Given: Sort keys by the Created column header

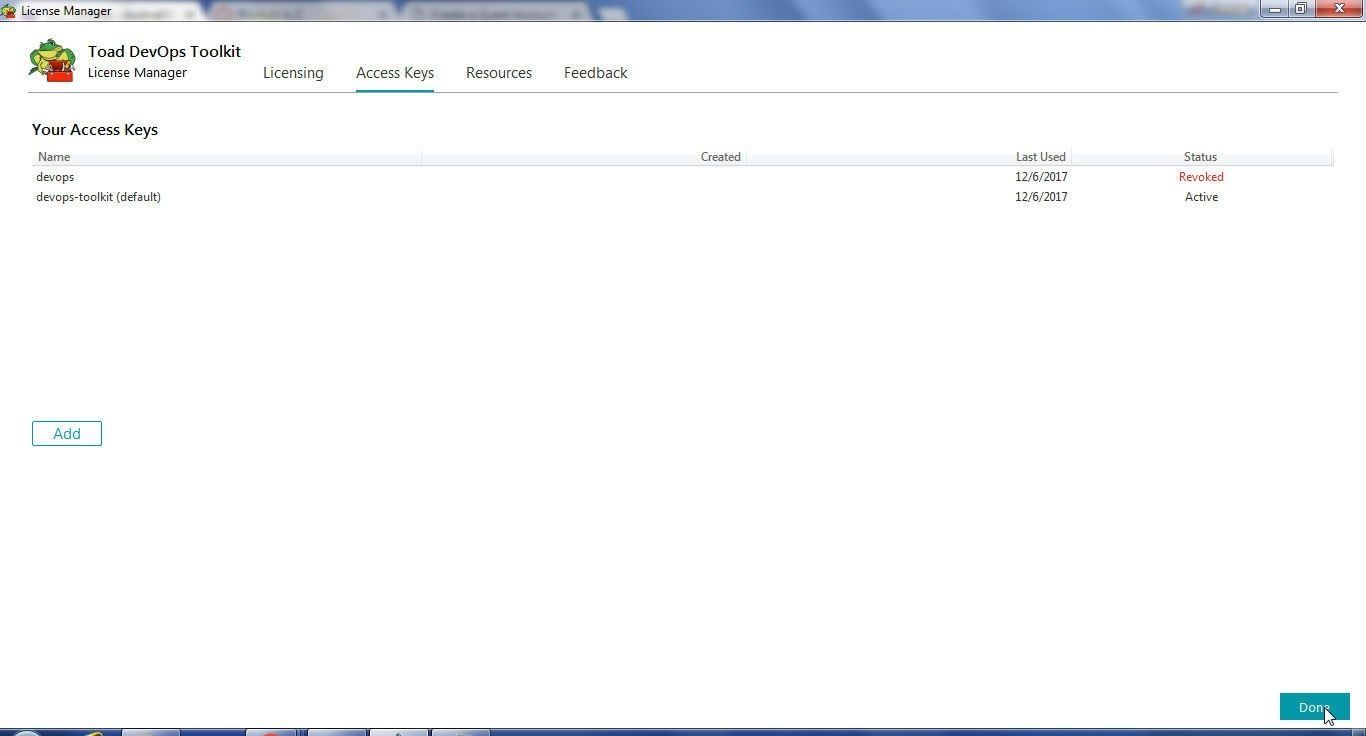Looking at the screenshot, I should click(x=584, y=157).
